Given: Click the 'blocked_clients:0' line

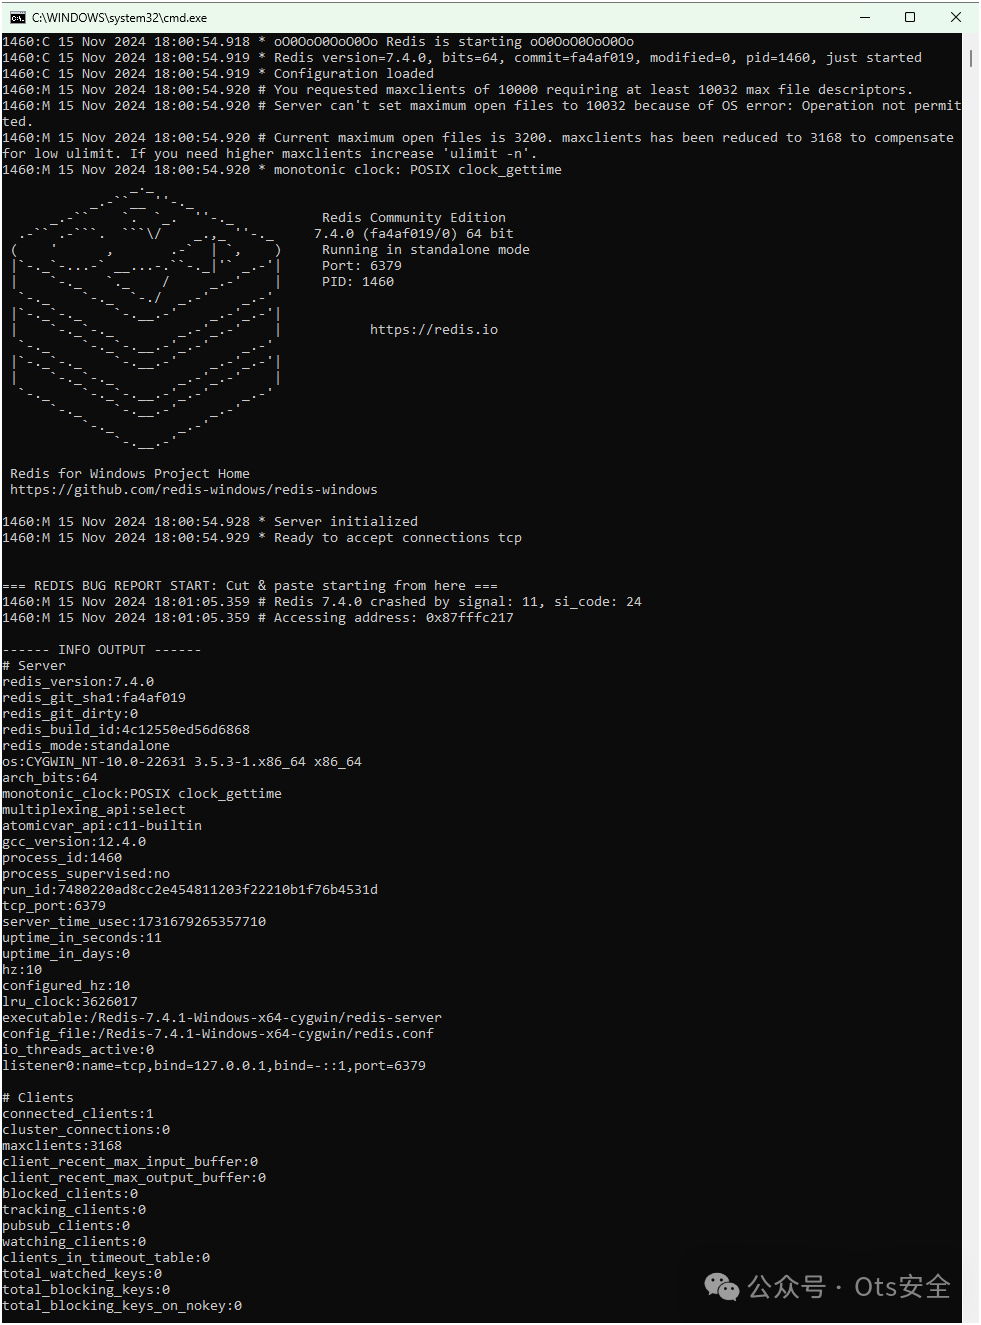Looking at the screenshot, I should click(x=70, y=1194).
